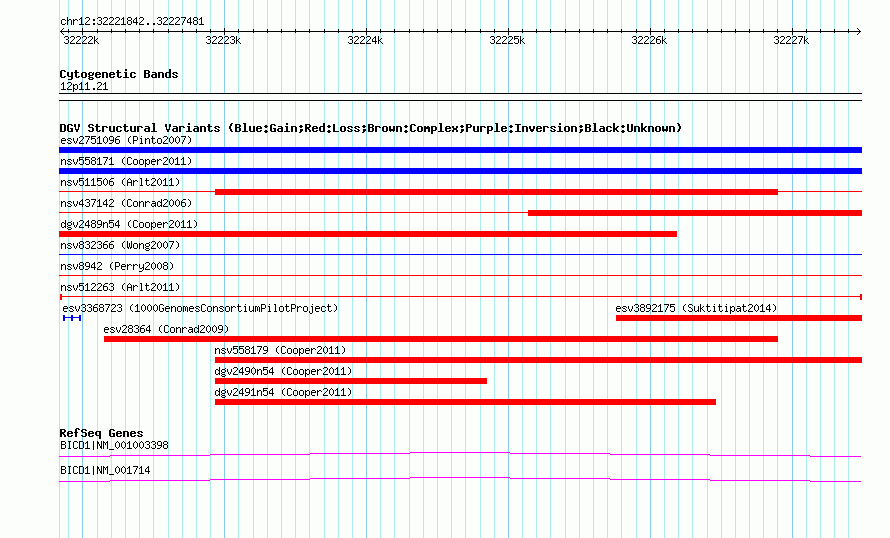This screenshot has width=890, height=538.
Task: Click the 32225k ruler mark
Action: pyautogui.click(x=507, y=40)
